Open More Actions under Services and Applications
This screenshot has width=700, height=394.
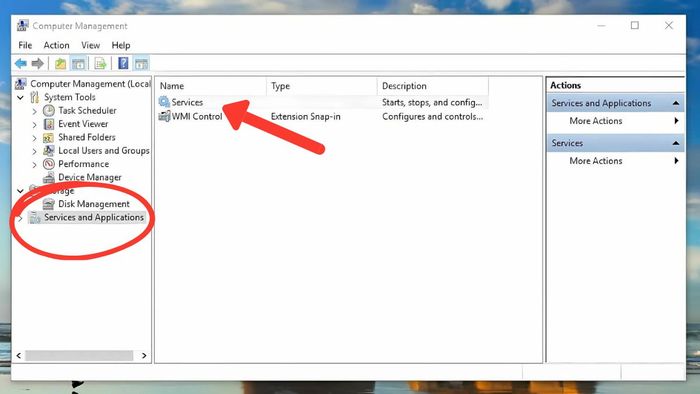596,121
